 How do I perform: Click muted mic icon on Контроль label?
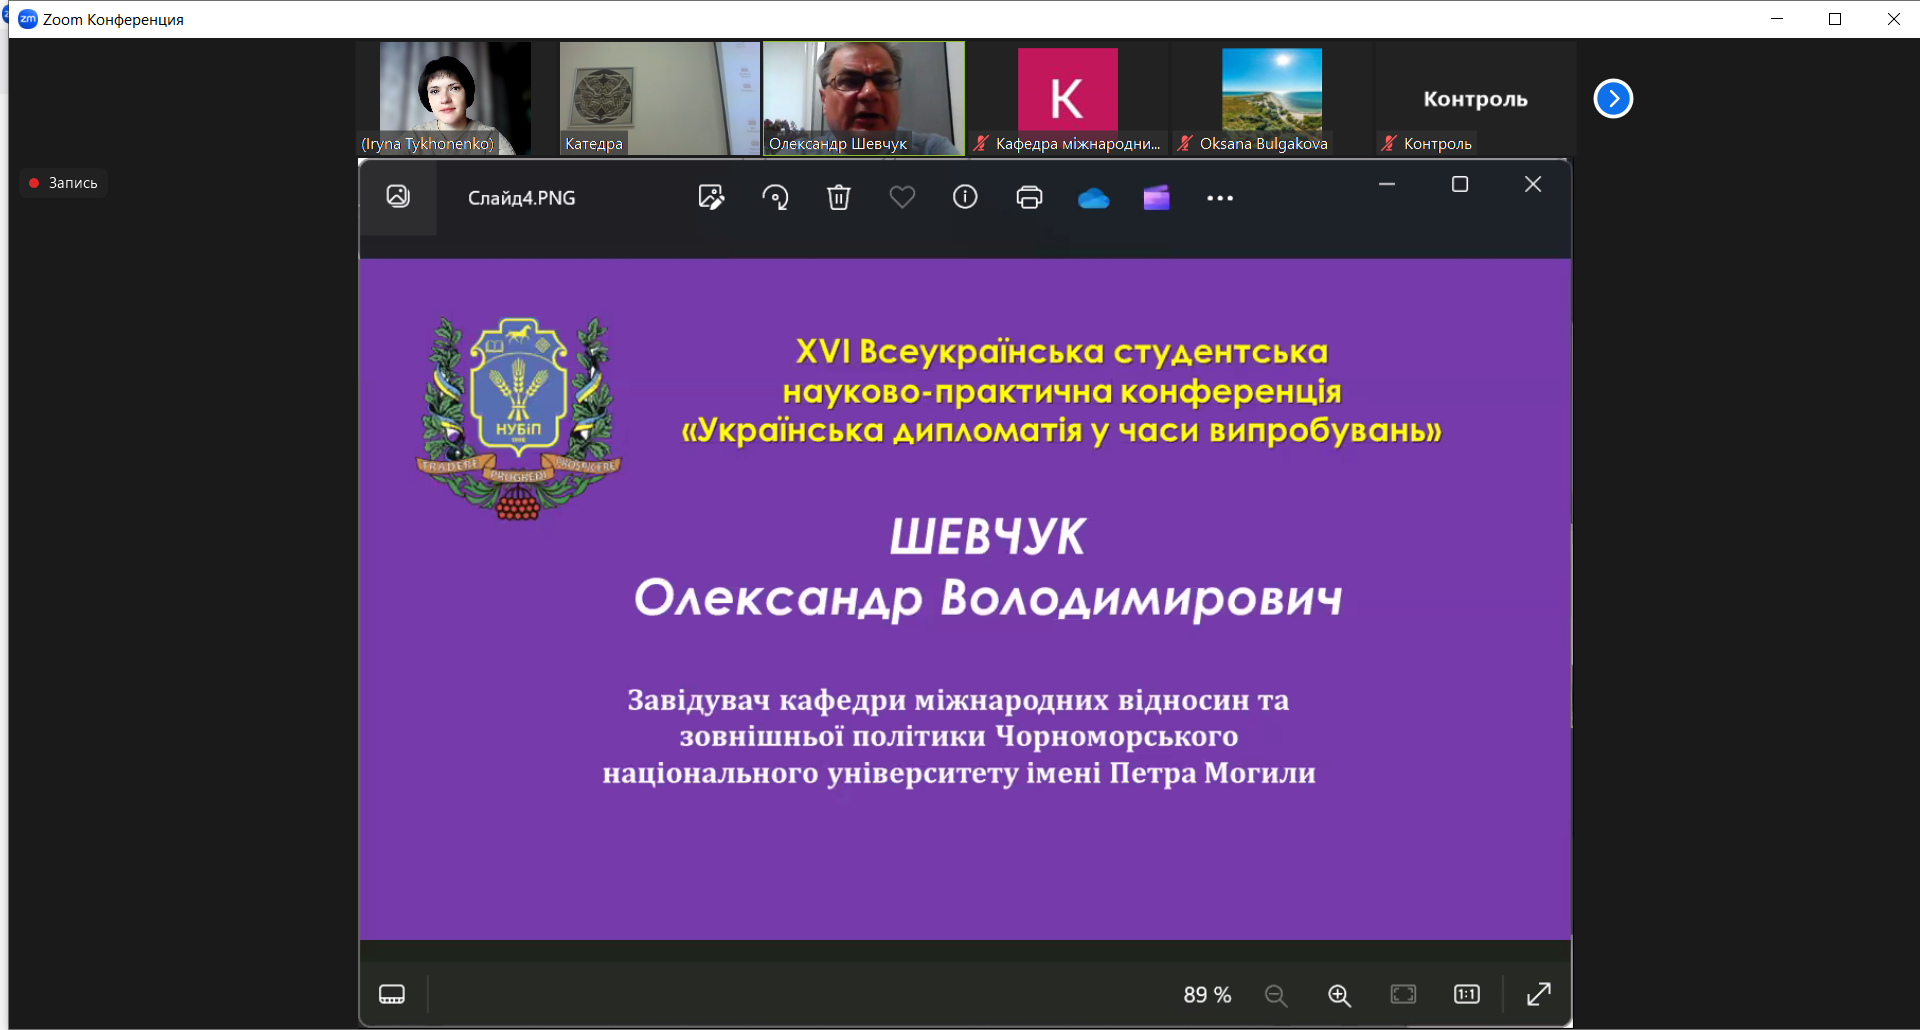(1389, 143)
